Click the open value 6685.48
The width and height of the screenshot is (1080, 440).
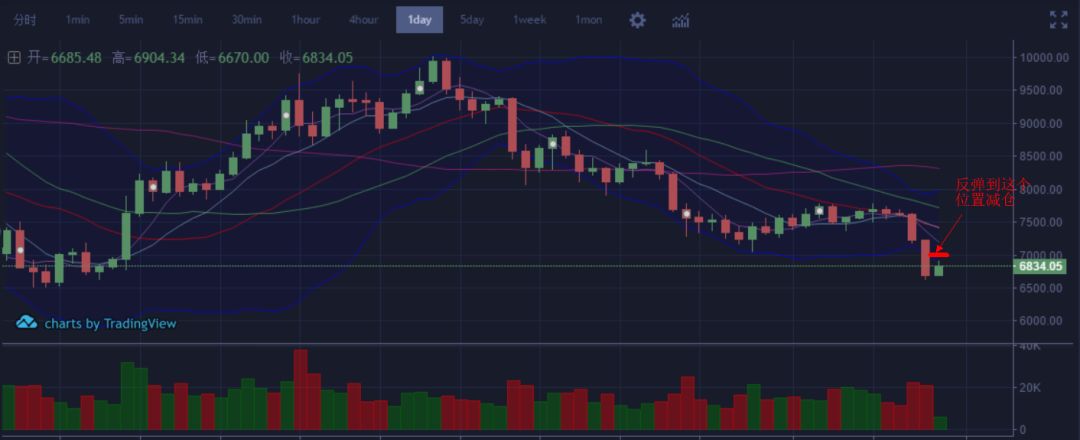pos(76,58)
